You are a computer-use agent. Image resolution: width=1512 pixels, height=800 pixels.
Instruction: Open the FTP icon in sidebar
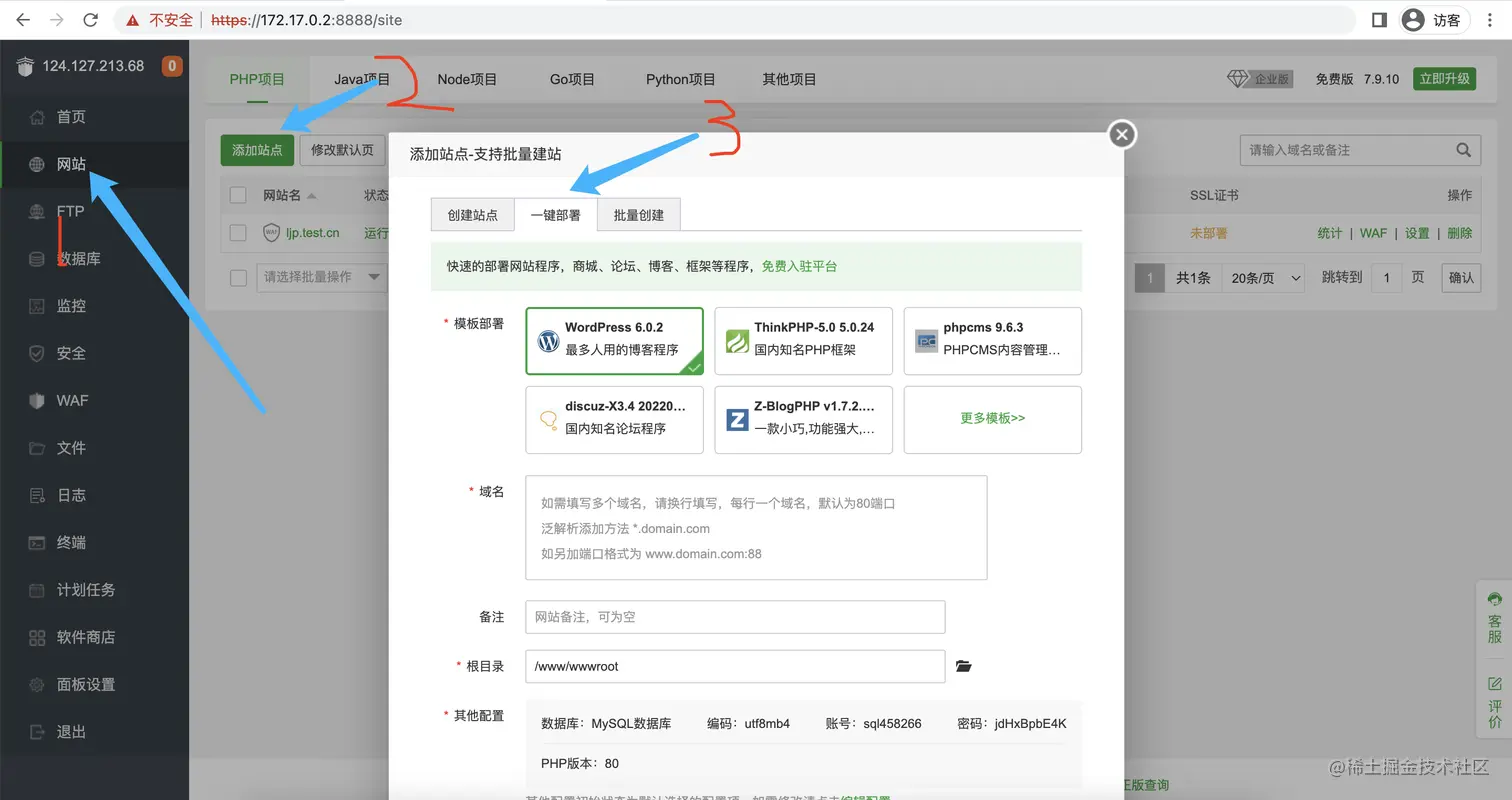click(37, 212)
